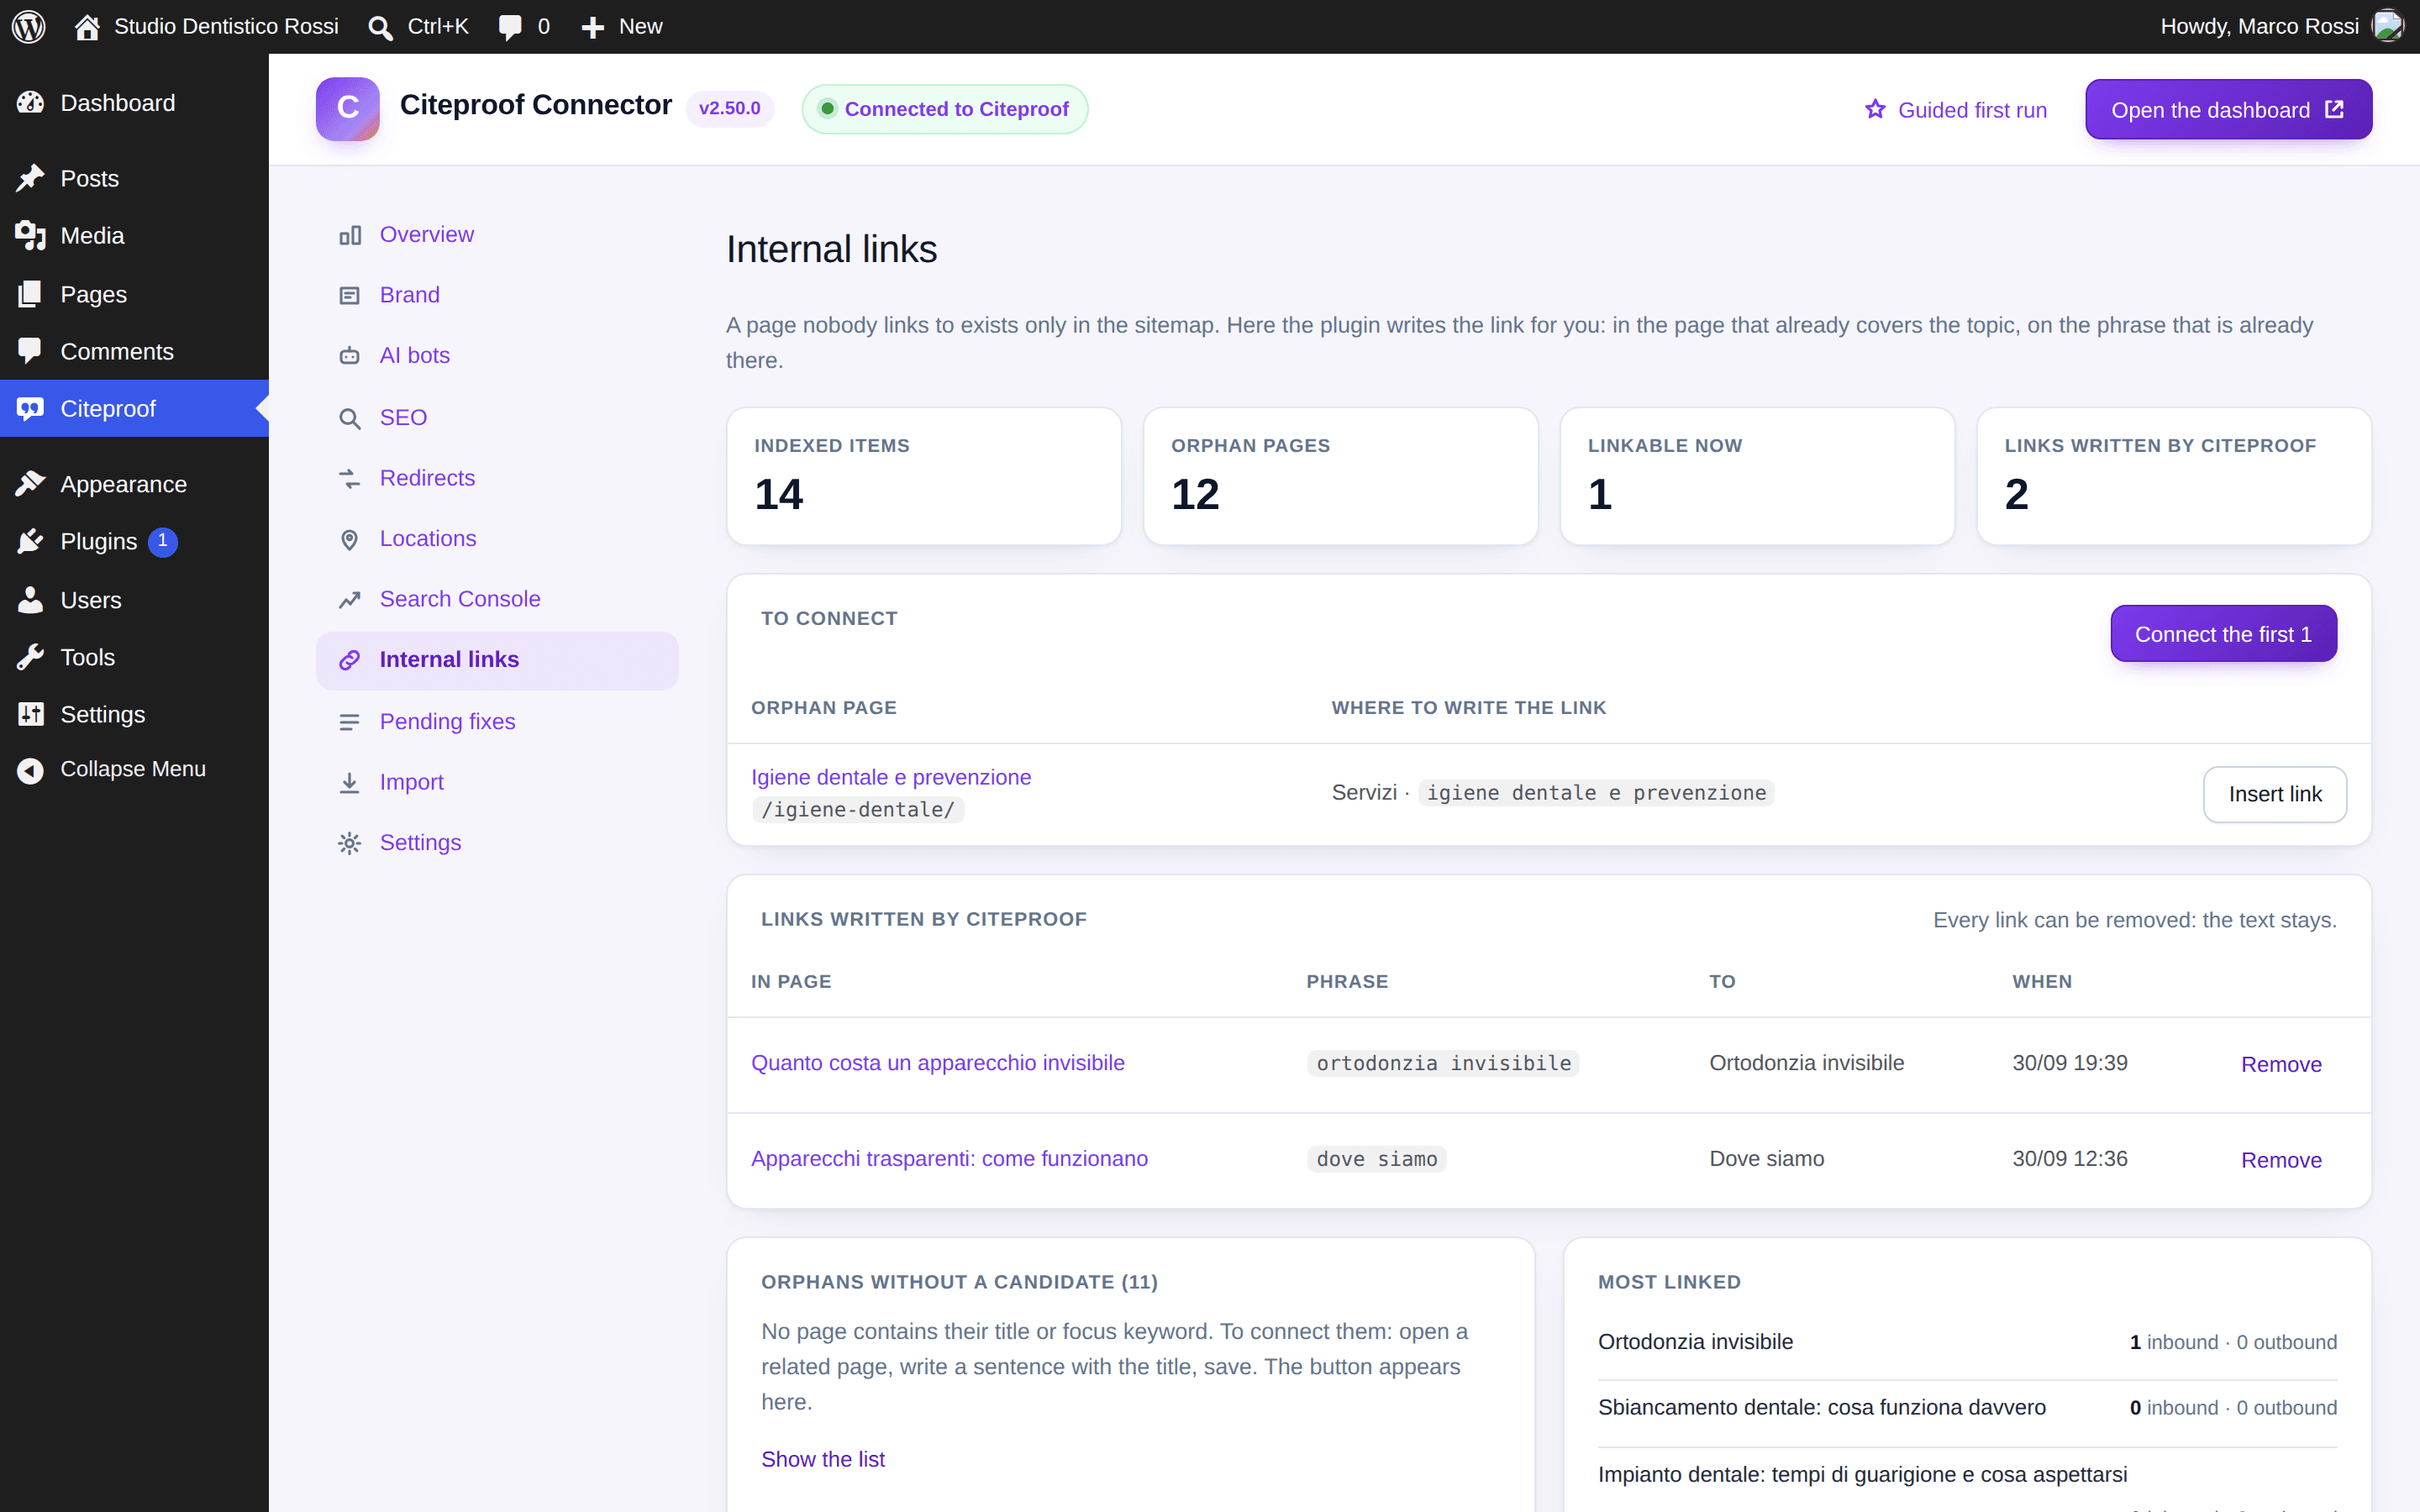Click the SEO magnifier icon
Image resolution: width=2420 pixels, height=1512 pixels.
(349, 418)
